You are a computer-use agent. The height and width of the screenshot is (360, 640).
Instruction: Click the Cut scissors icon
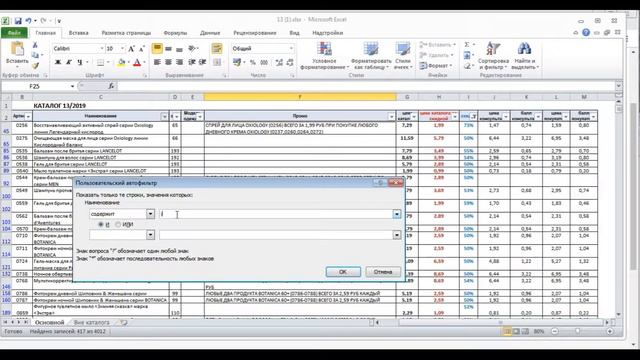(x=35, y=45)
